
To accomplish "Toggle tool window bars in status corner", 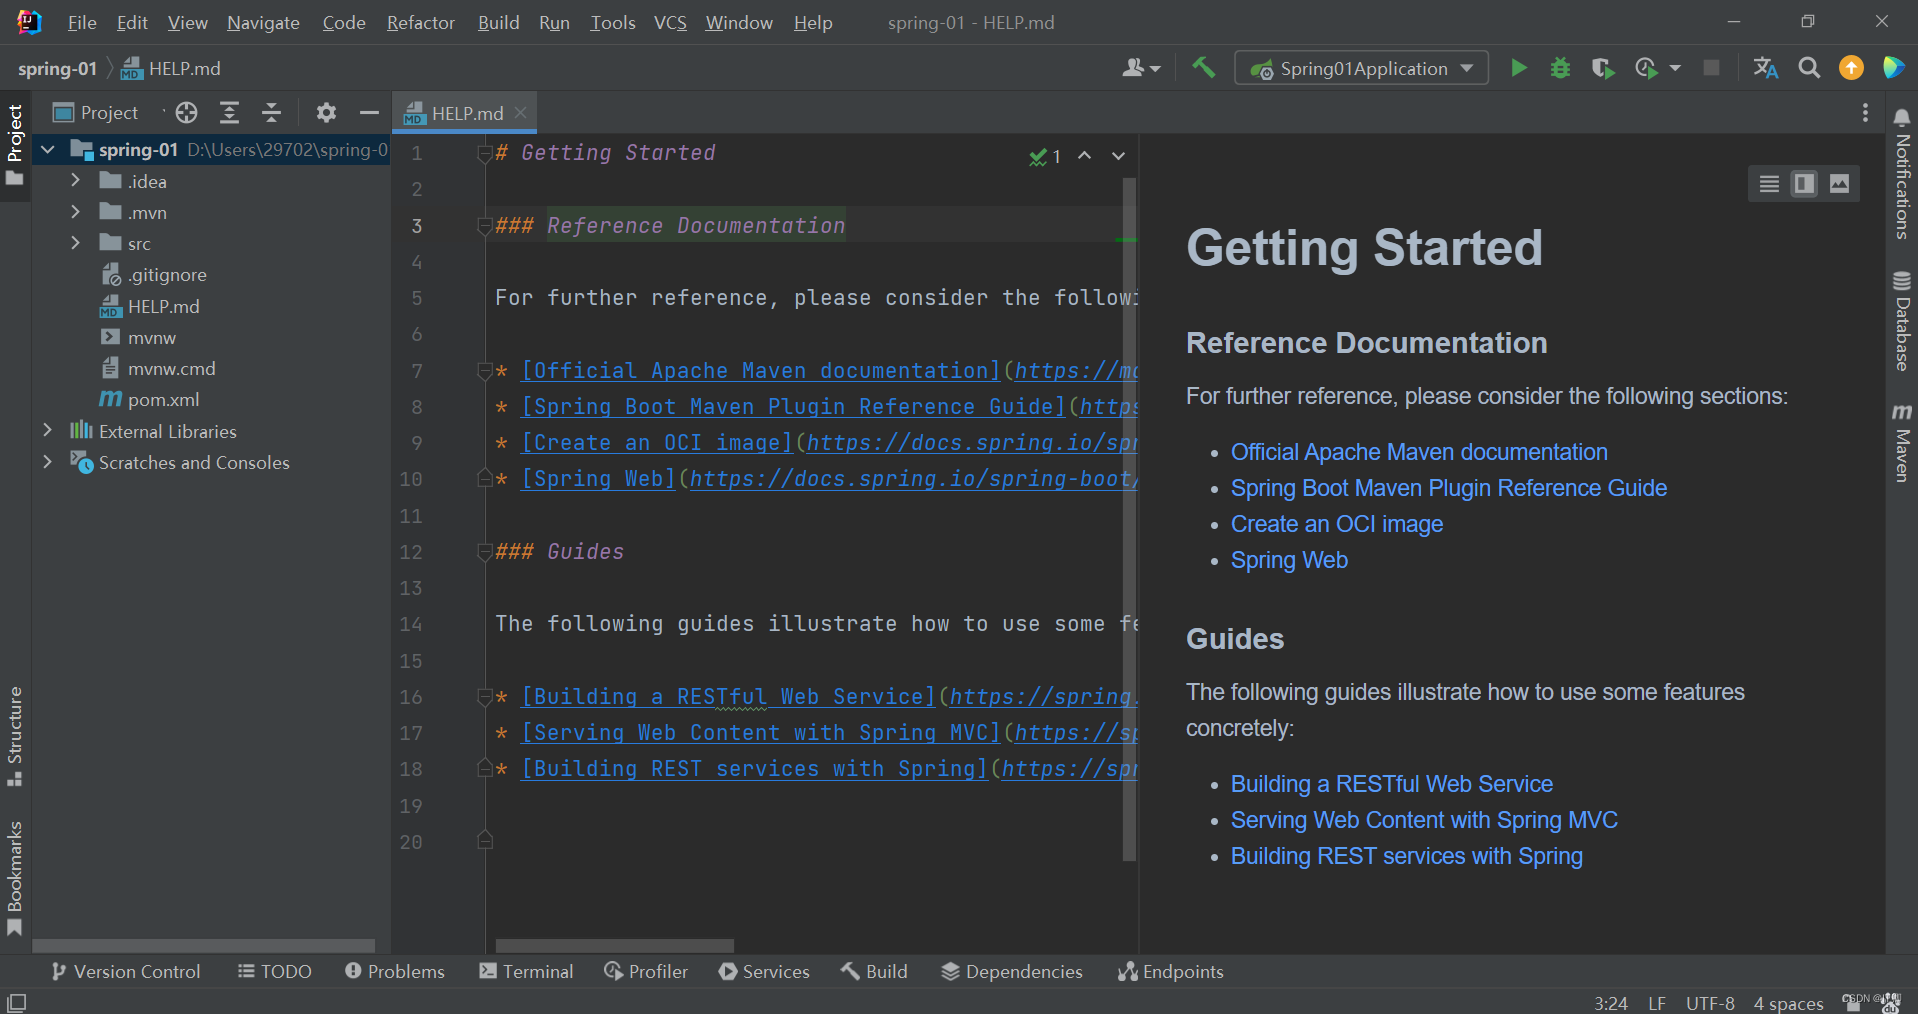I will (17, 1002).
